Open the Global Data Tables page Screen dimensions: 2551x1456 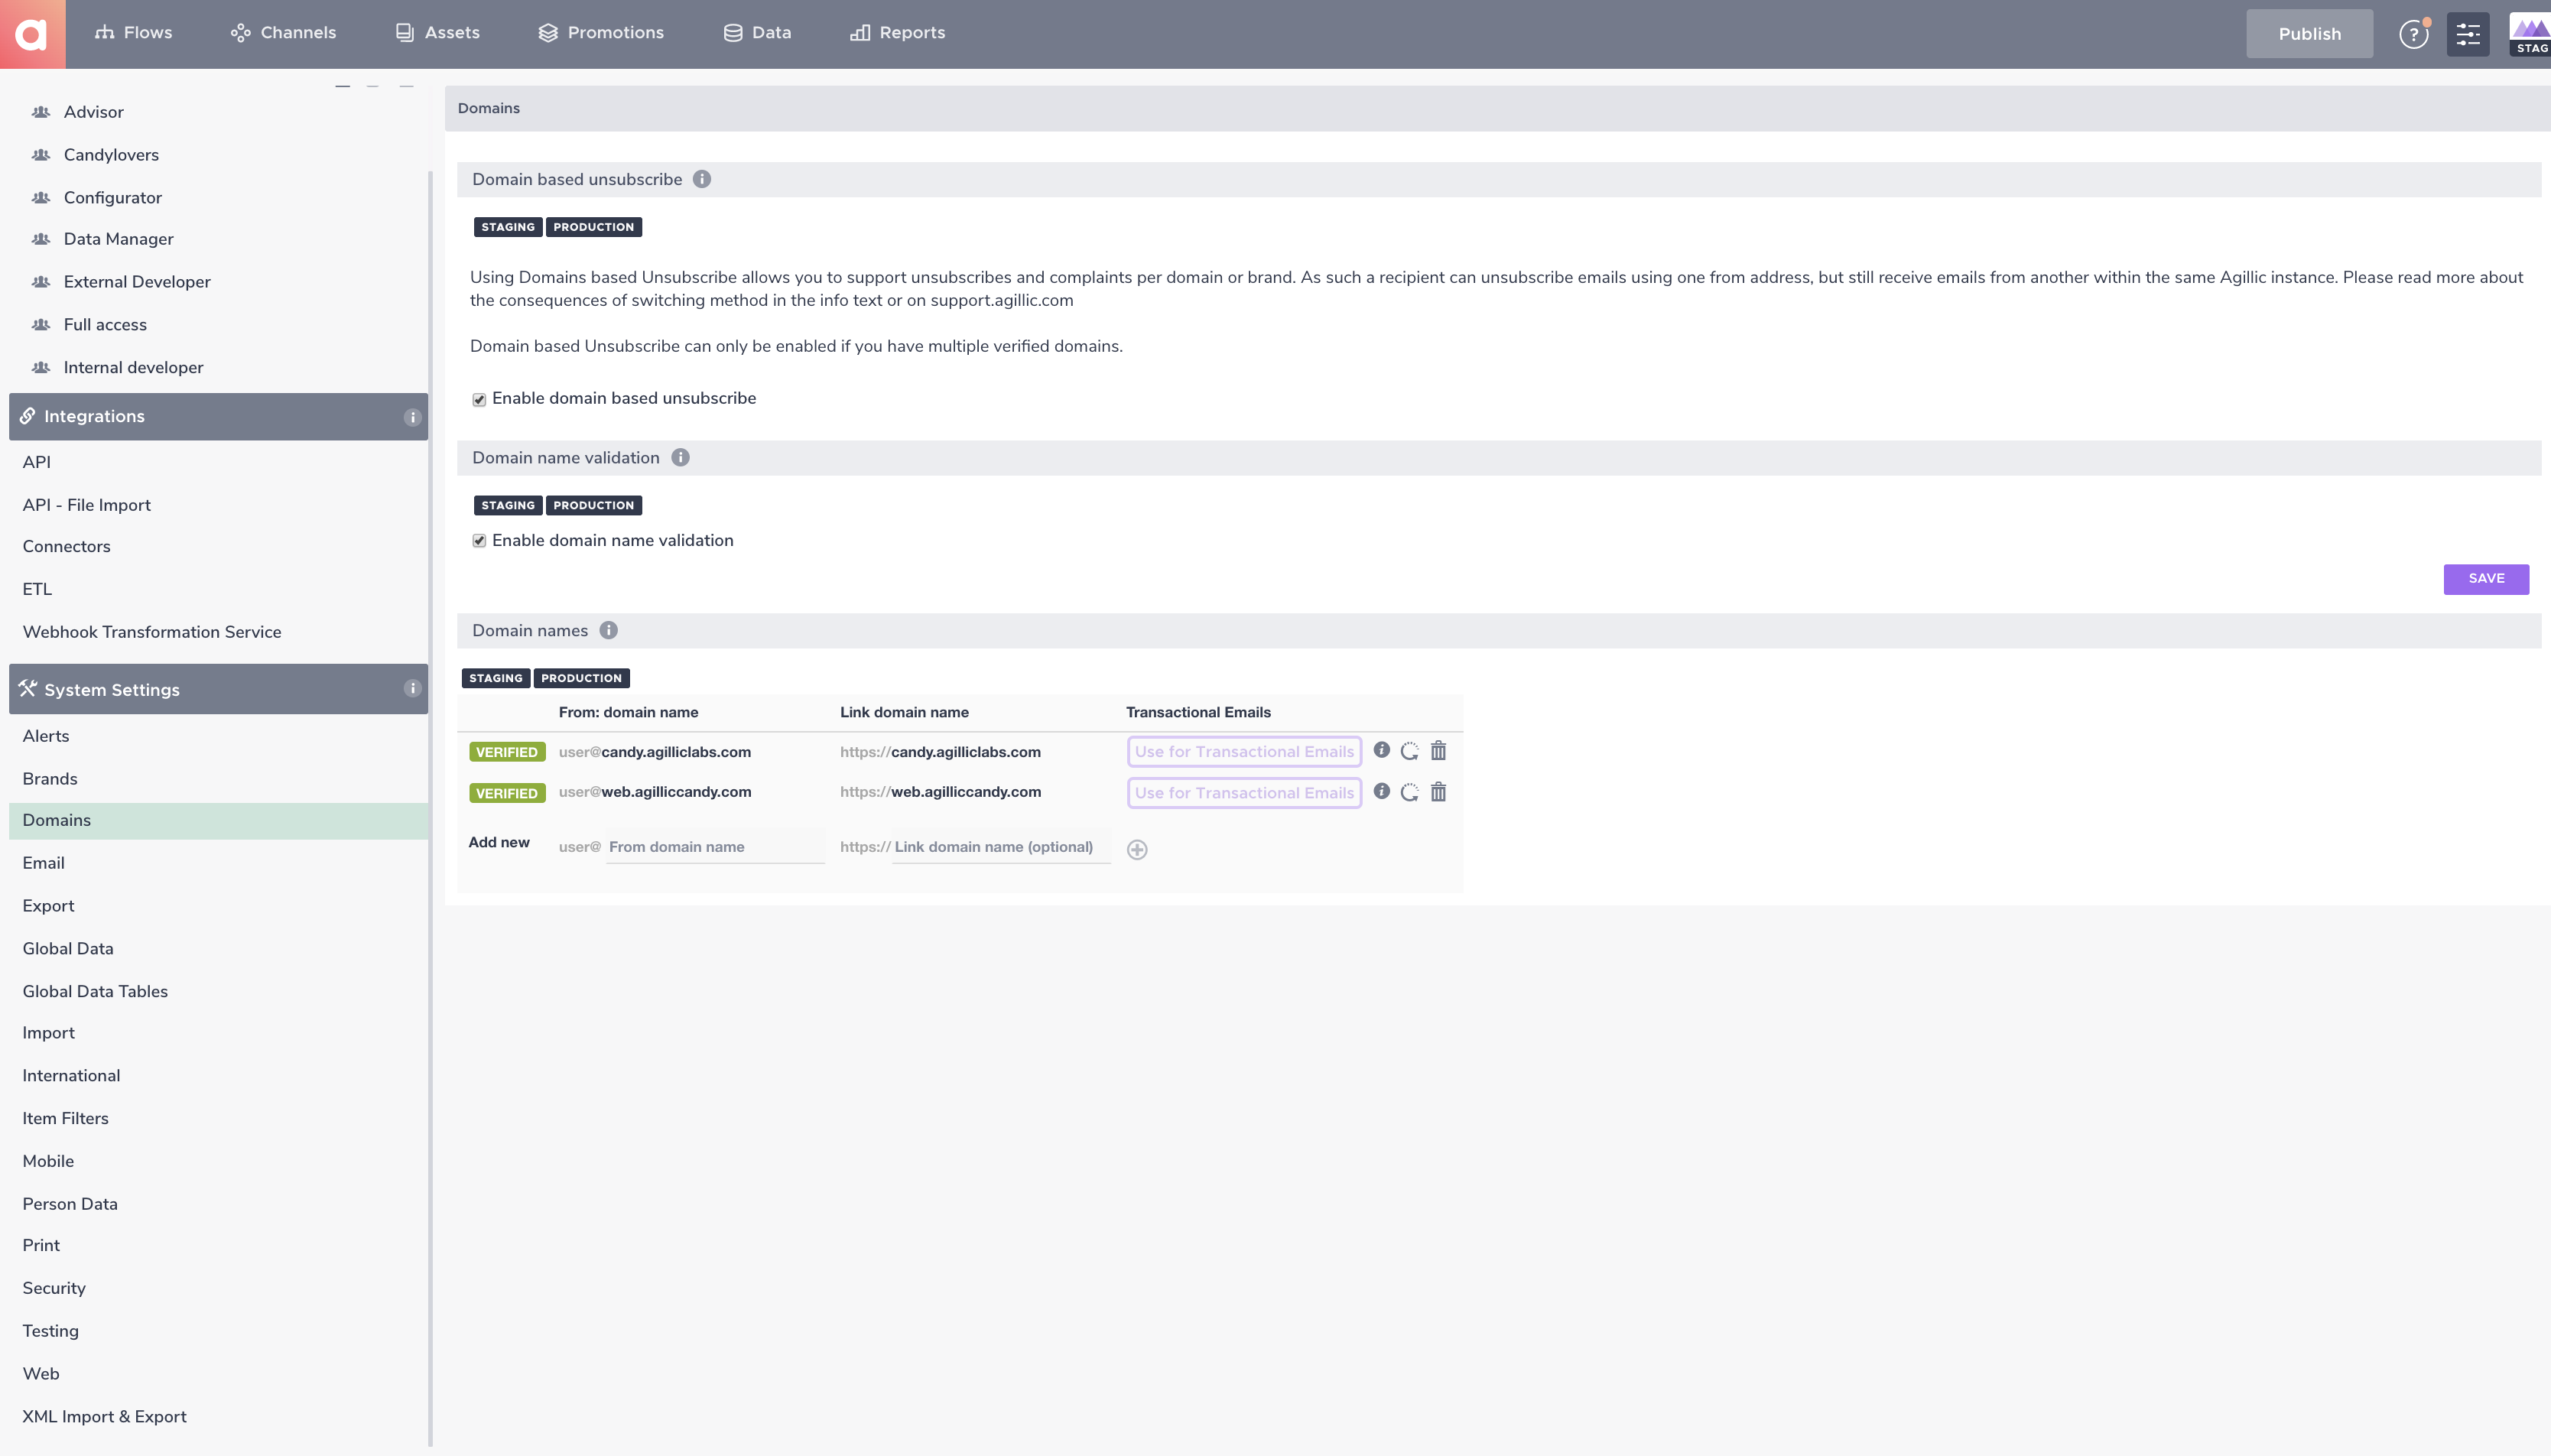[95, 992]
